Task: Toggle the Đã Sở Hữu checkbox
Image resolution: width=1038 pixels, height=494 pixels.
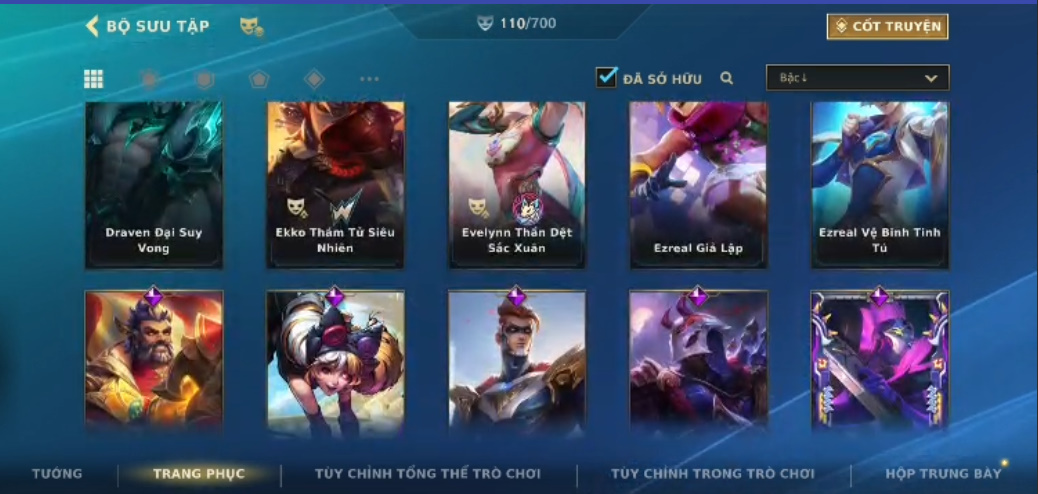Action: 606,77
